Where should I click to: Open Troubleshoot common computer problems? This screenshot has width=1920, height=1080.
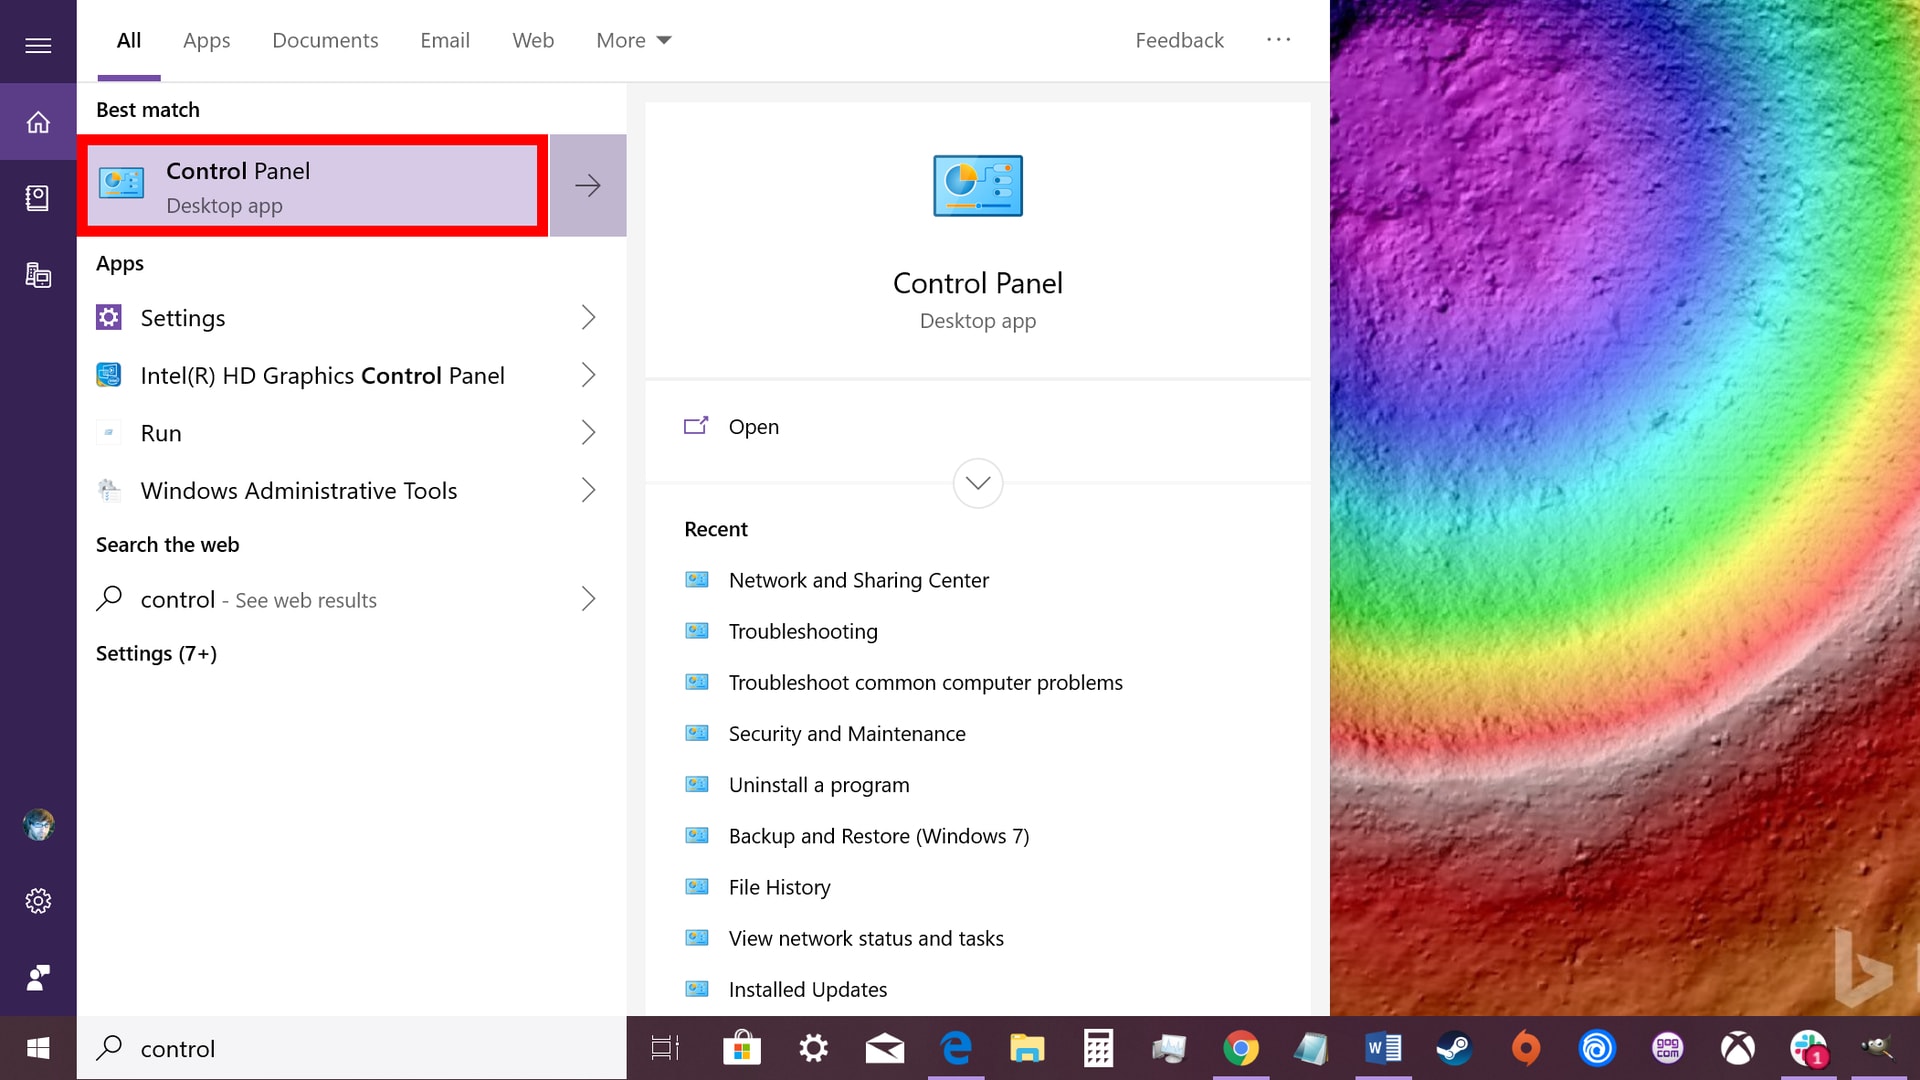point(924,680)
